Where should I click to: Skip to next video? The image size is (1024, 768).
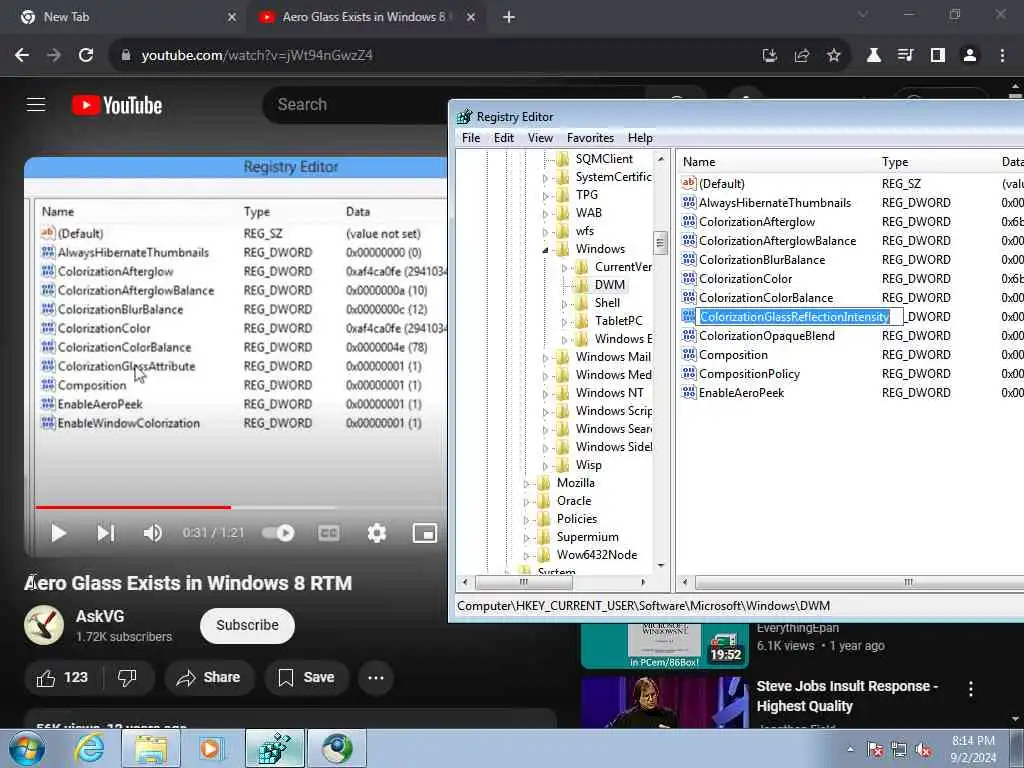pos(106,534)
